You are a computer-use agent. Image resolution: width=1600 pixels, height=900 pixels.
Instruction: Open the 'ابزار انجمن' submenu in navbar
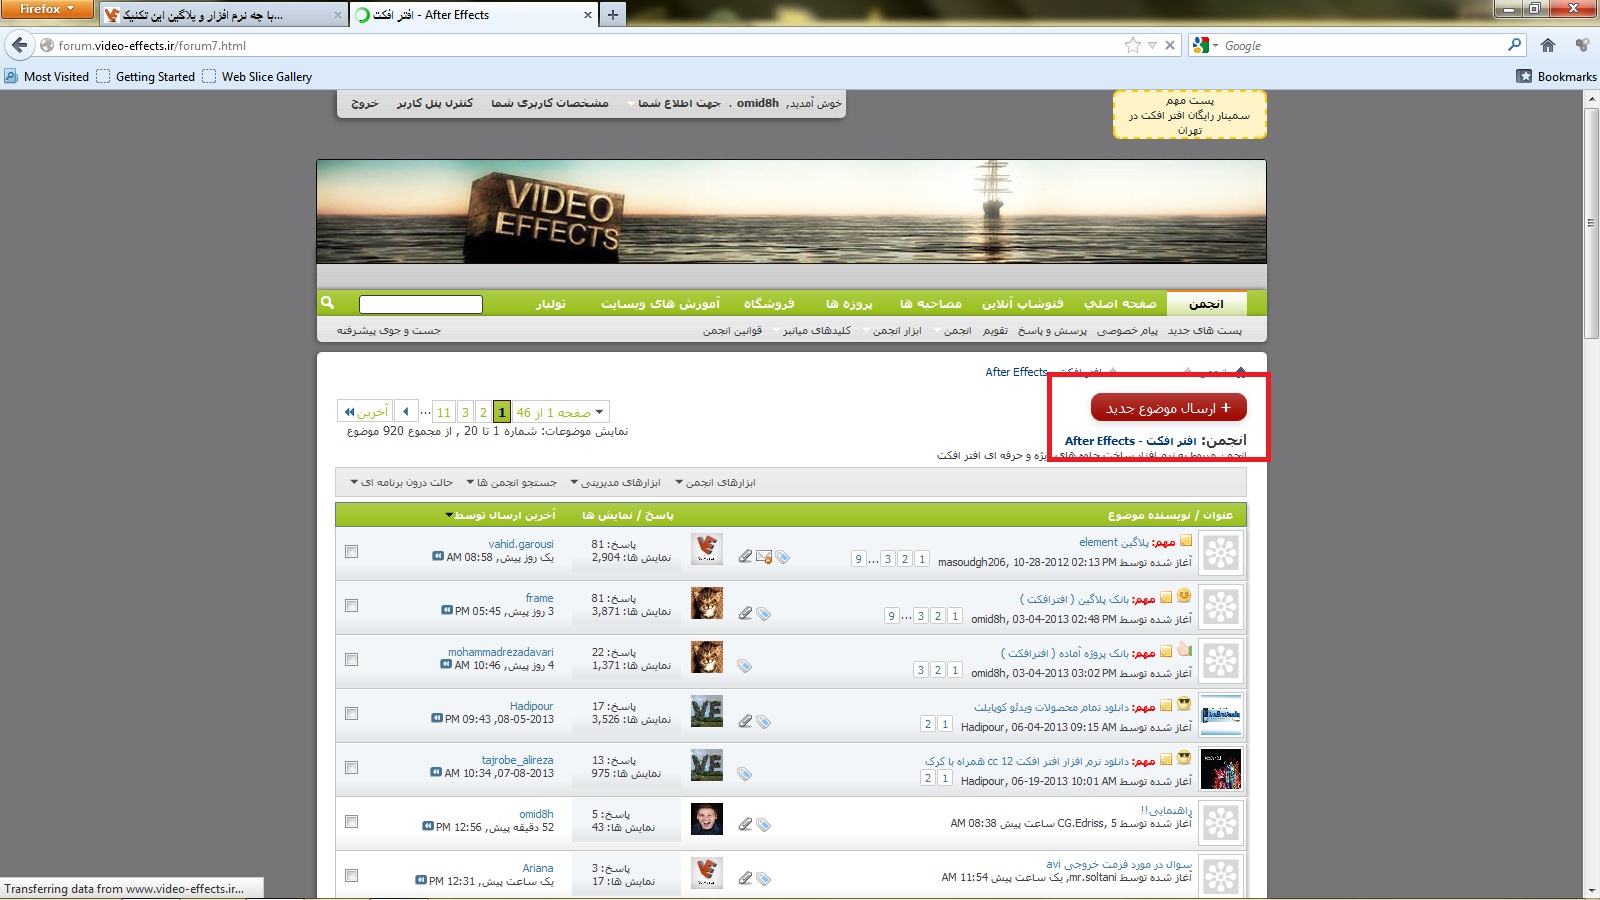click(892, 330)
